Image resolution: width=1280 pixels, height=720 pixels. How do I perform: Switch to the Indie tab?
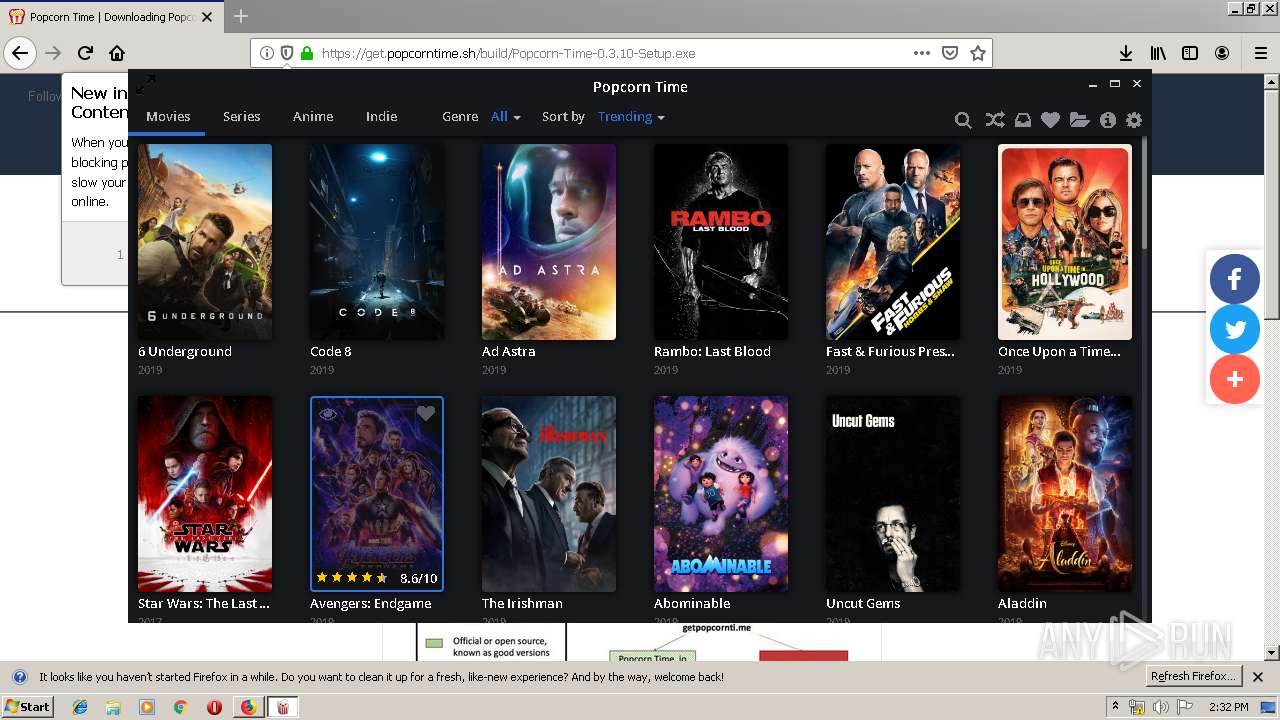[x=381, y=116]
